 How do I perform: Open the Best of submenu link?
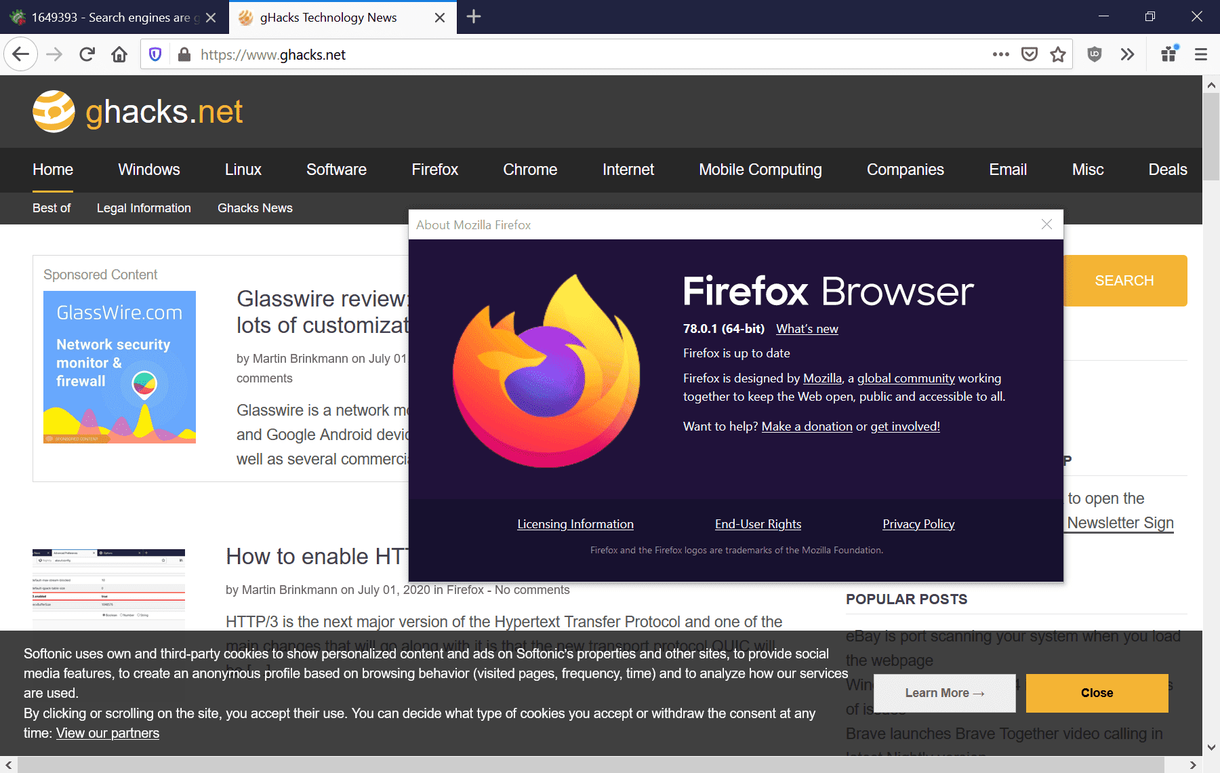(x=52, y=208)
